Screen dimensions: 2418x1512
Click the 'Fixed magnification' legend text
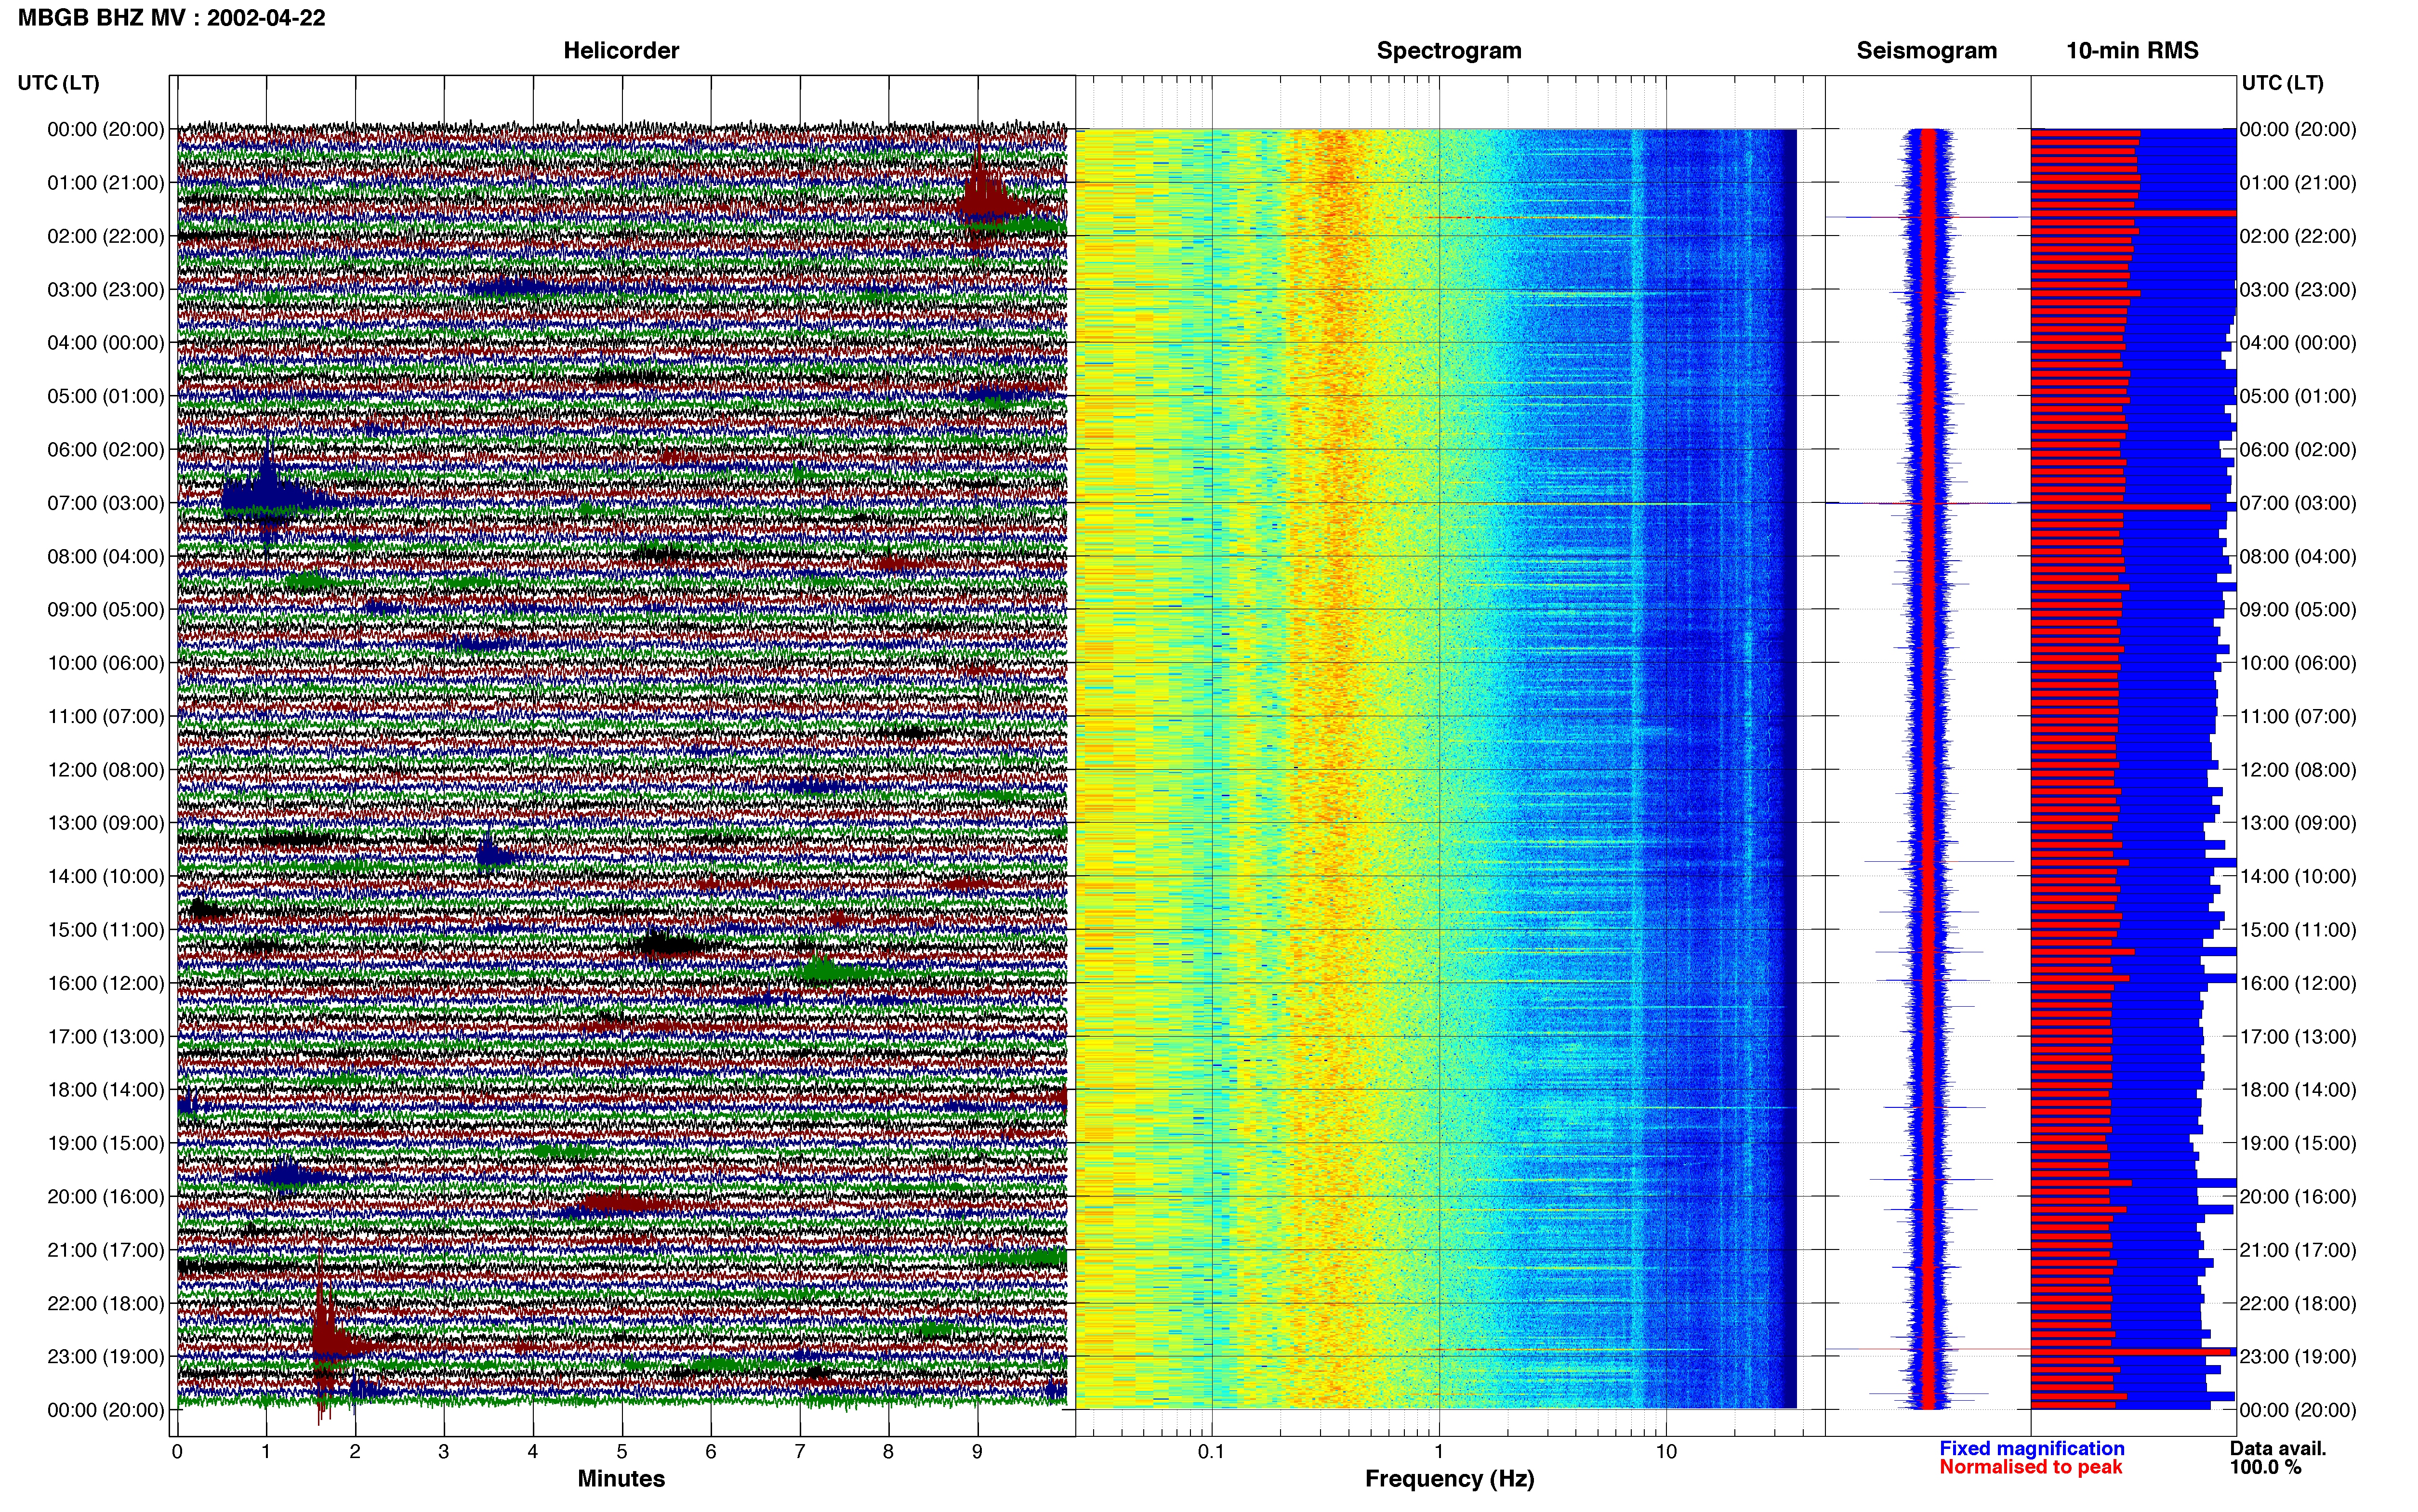(2032, 1448)
